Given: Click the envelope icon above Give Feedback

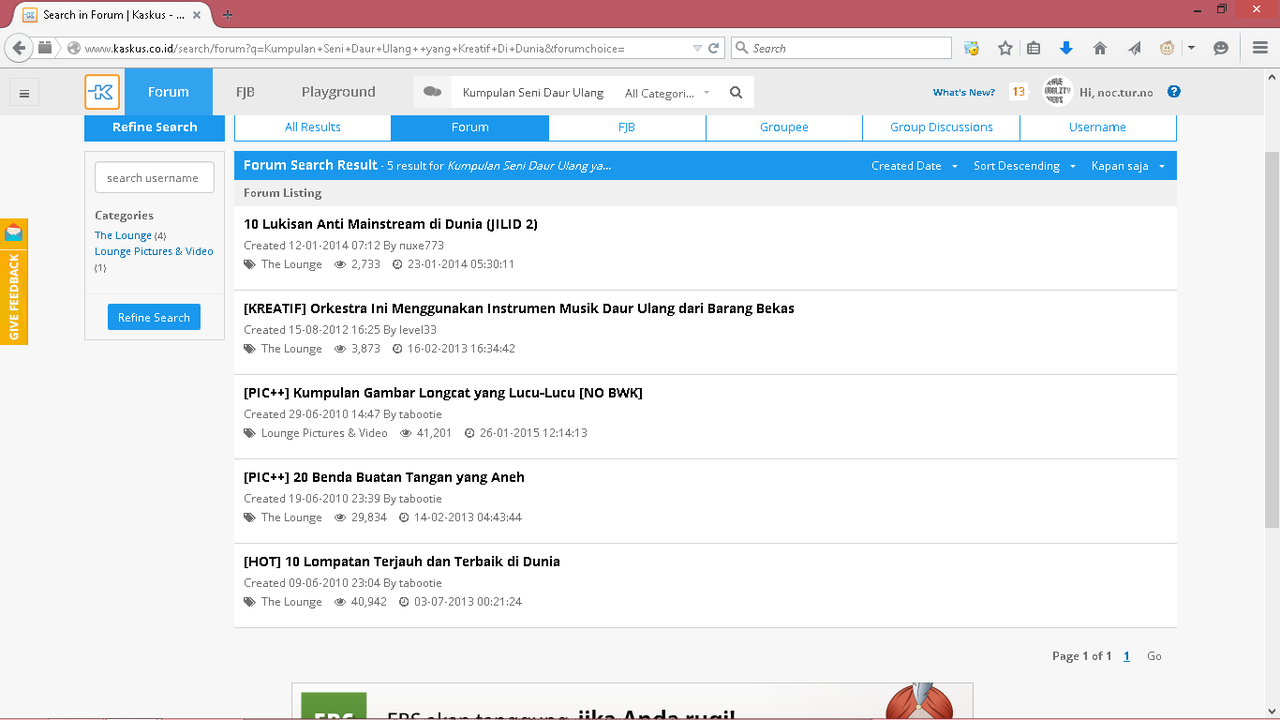Looking at the screenshot, I should pyautogui.click(x=13, y=233).
